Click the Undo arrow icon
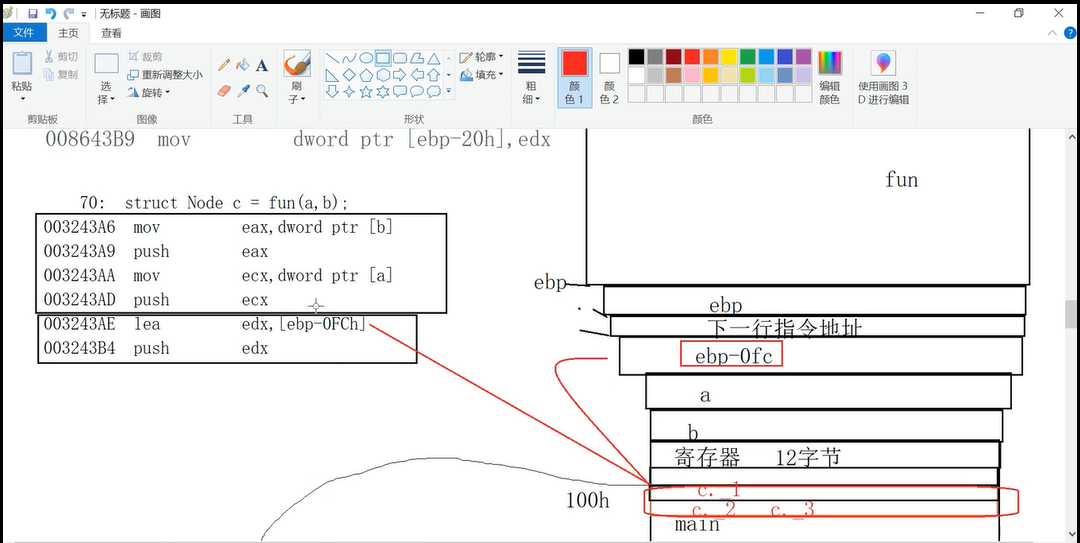Screen dimensions: 1080x543 (x=50, y=13)
